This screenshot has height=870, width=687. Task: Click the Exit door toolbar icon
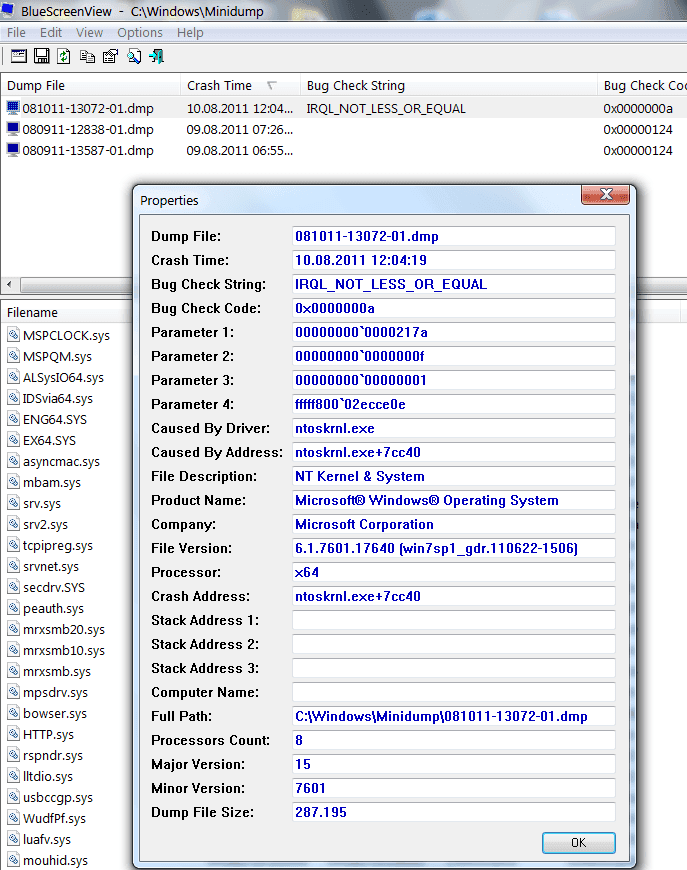click(x=156, y=56)
